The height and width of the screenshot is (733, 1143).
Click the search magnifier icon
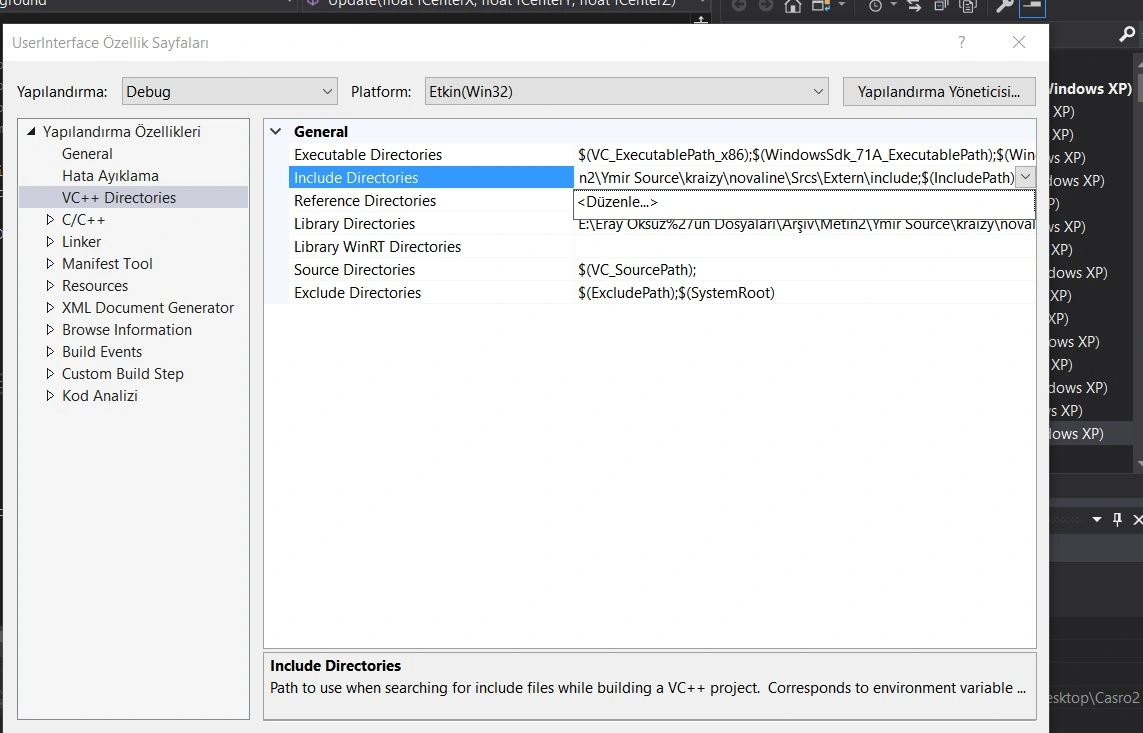tap(1126, 35)
